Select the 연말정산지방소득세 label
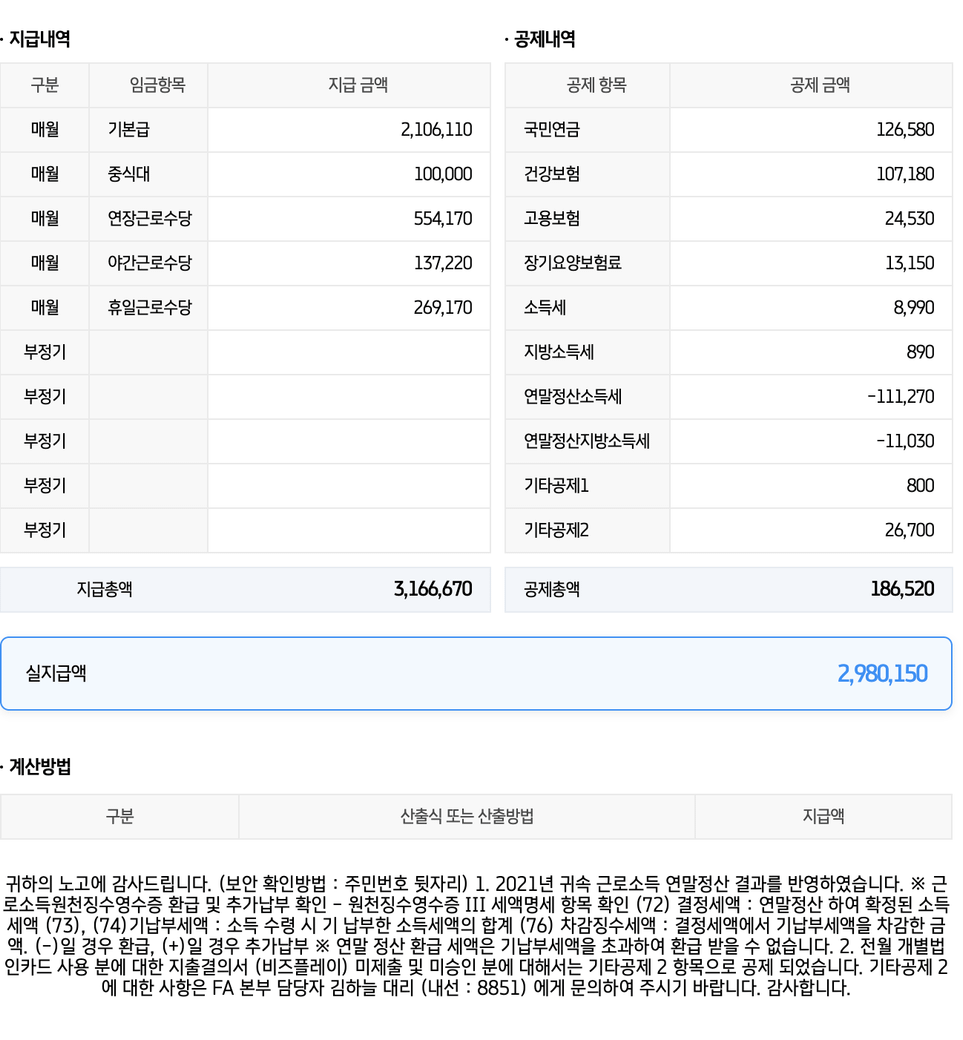The image size is (963, 1040). click(586, 441)
